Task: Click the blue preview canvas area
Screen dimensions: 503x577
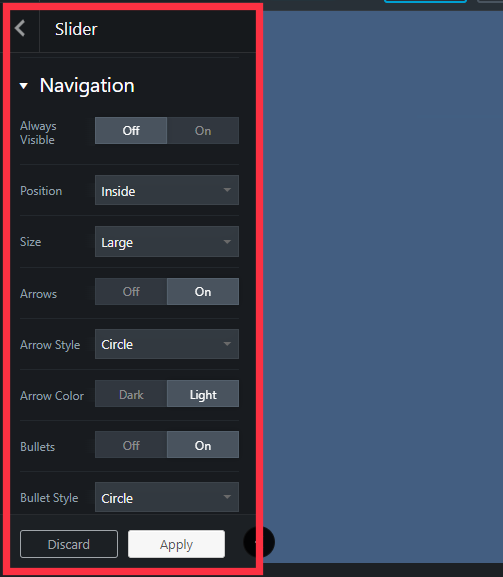Action: click(x=383, y=286)
